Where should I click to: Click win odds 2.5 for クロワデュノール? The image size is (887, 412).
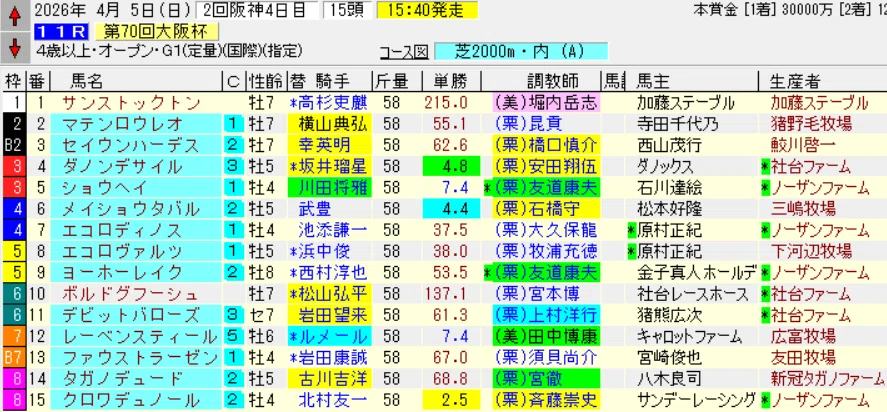[x=451, y=401]
